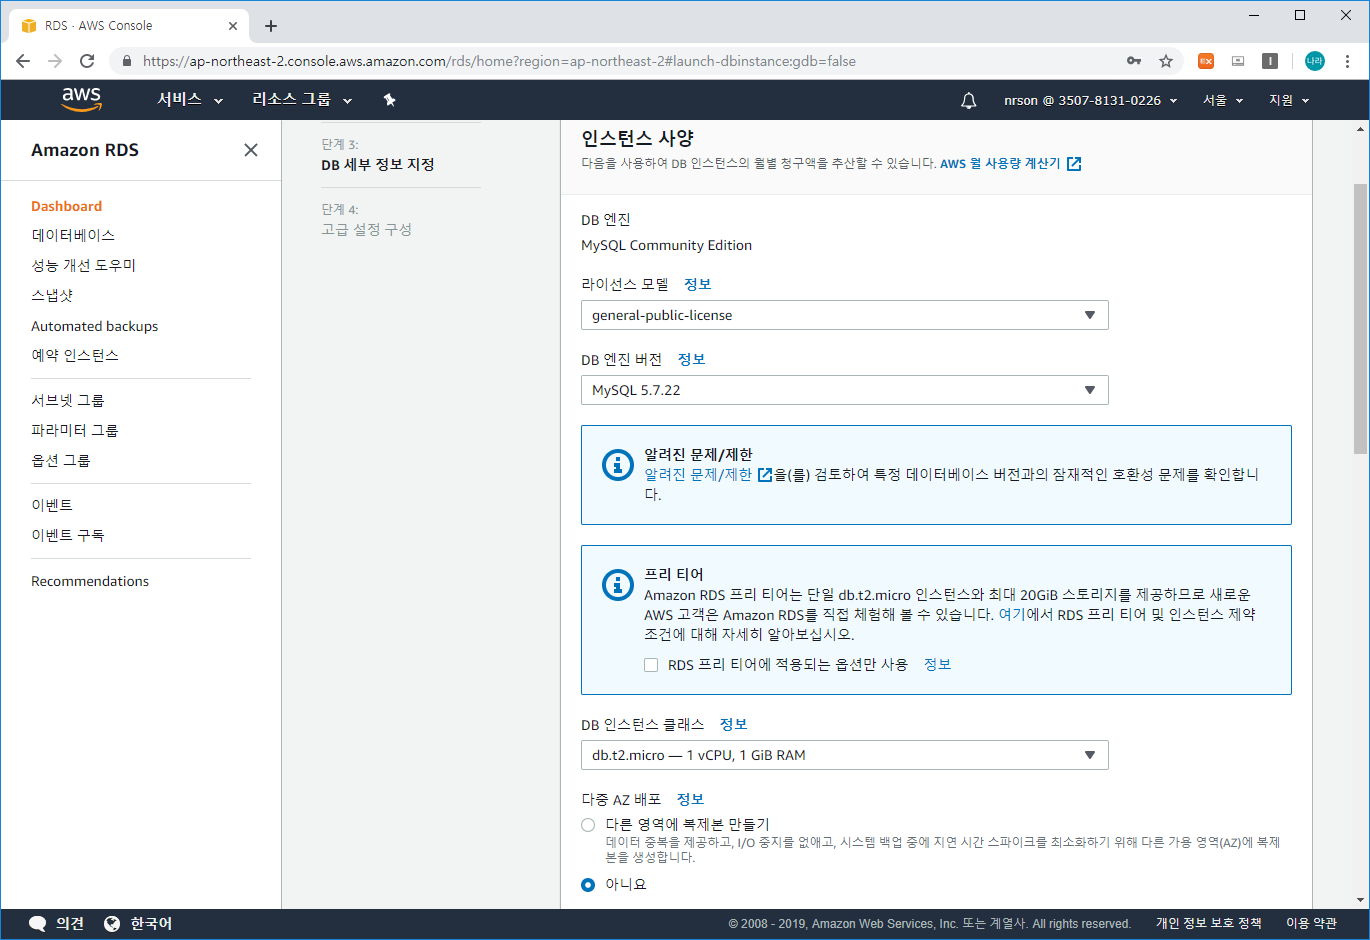Click 정보 link beside the free tier checkbox
Image resolution: width=1370 pixels, height=940 pixels.
tap(937, 664)
